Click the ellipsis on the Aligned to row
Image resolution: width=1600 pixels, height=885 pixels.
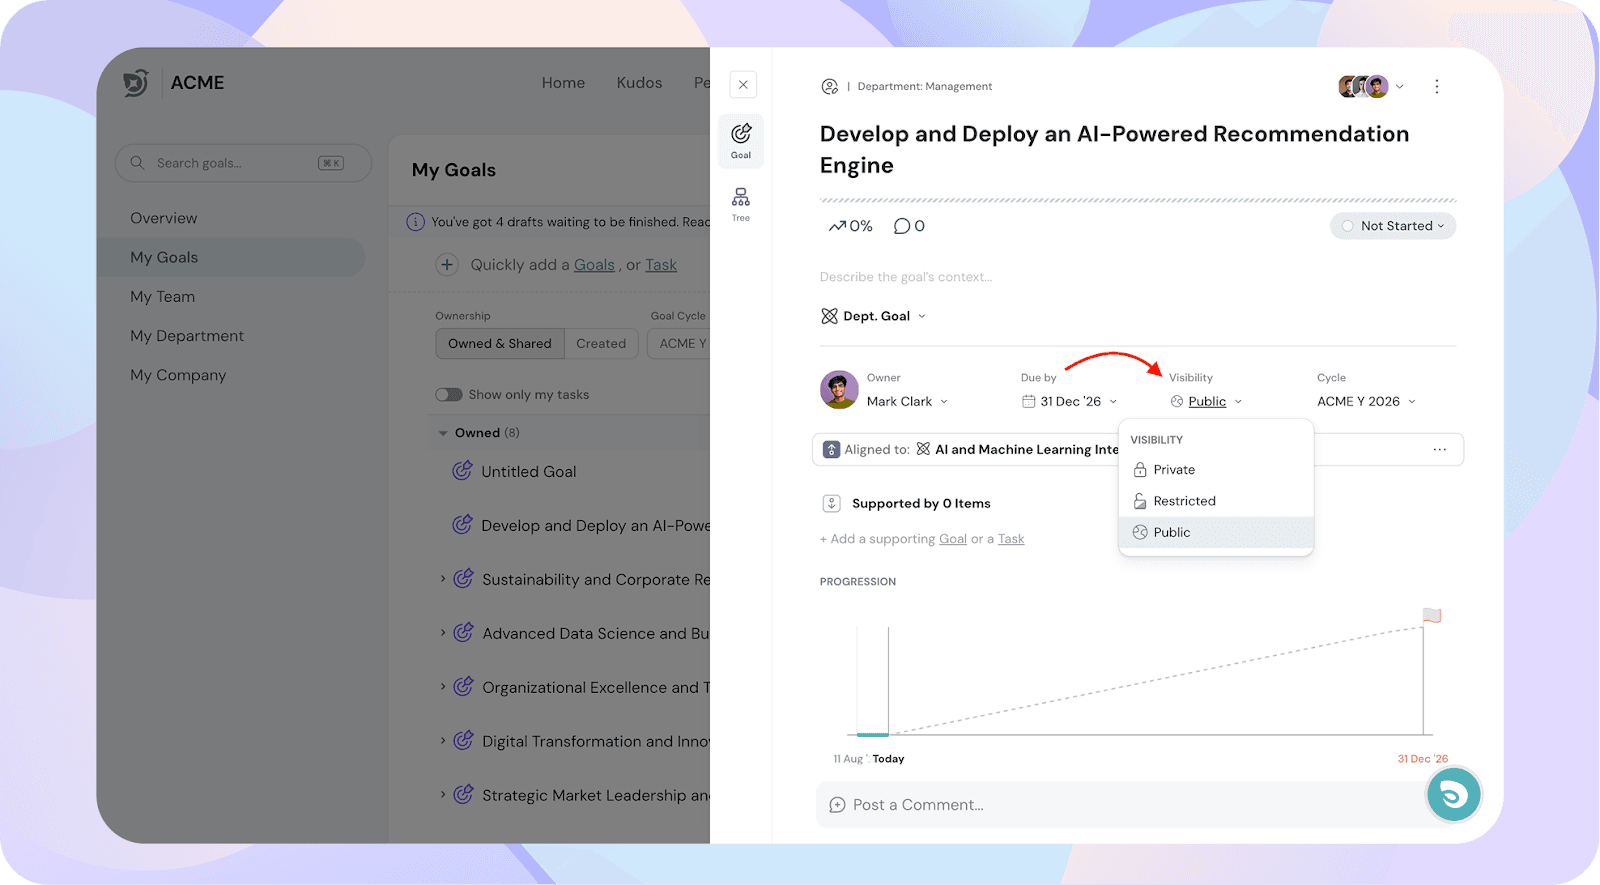click(x=1439, y=450)
